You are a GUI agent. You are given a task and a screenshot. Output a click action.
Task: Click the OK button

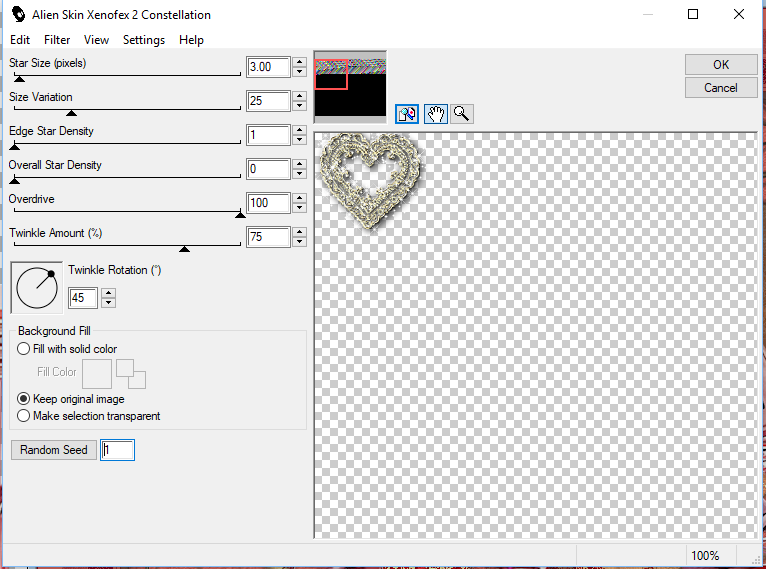[721, 64]
